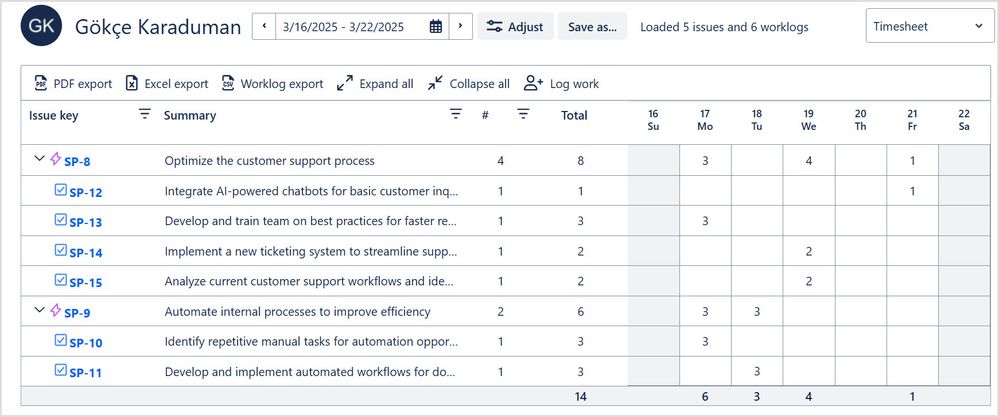Open the calendar date picker icon
The image size is (999, 417).
coord(436,27)
